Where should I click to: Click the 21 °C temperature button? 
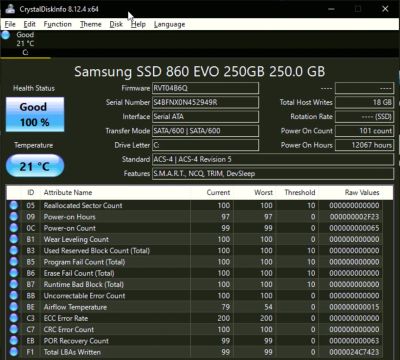[x=35, y=166]
